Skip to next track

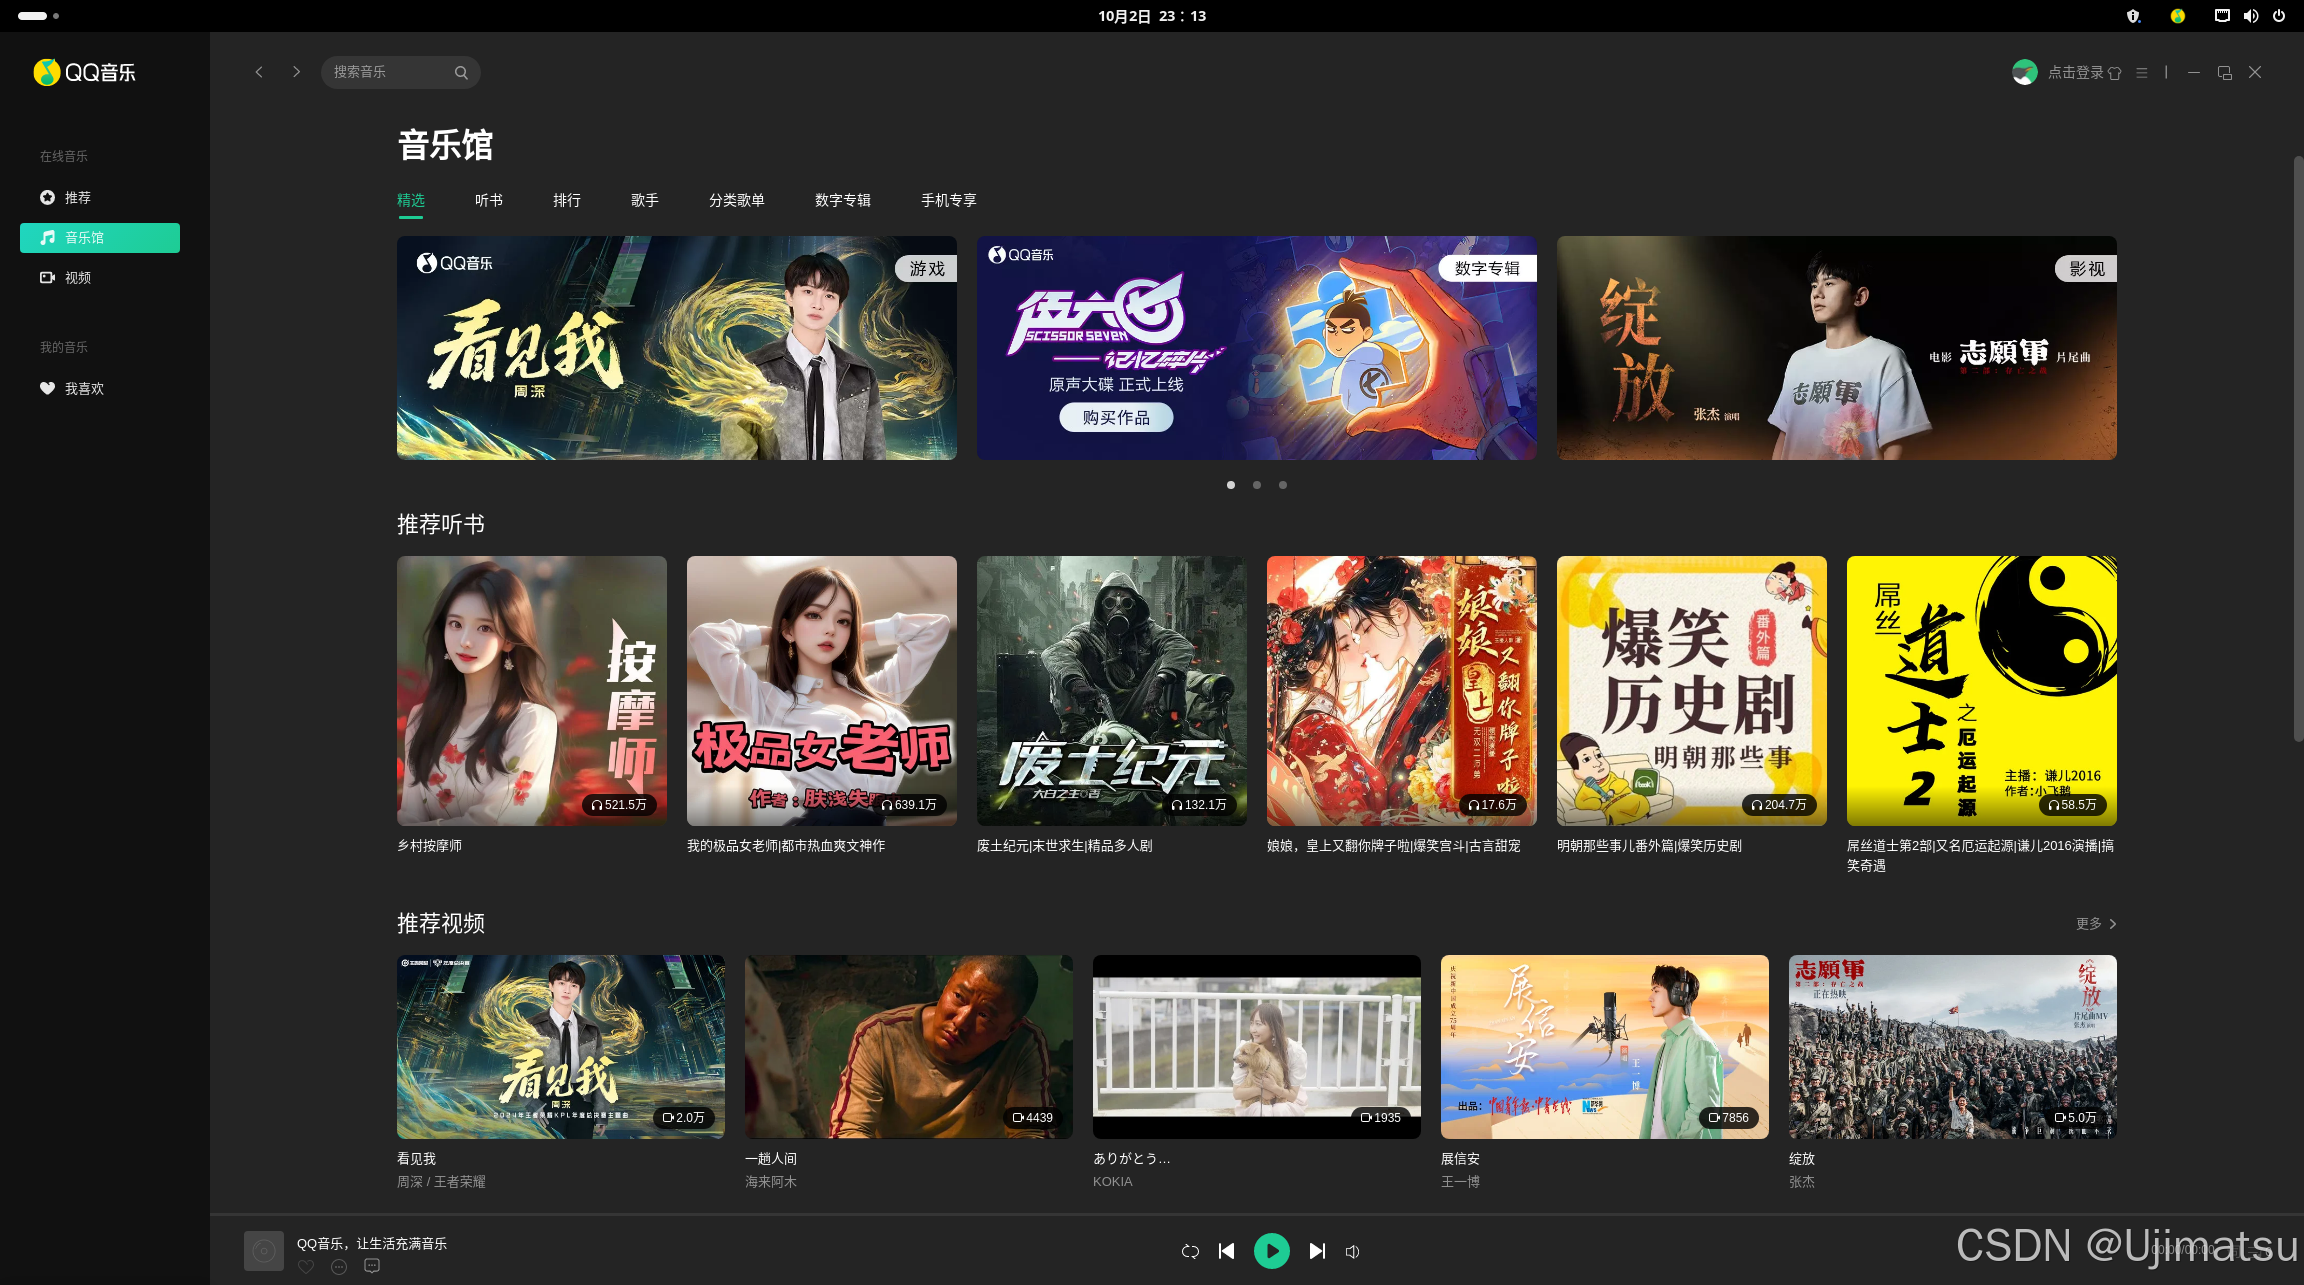[x=1317, y=1251]
